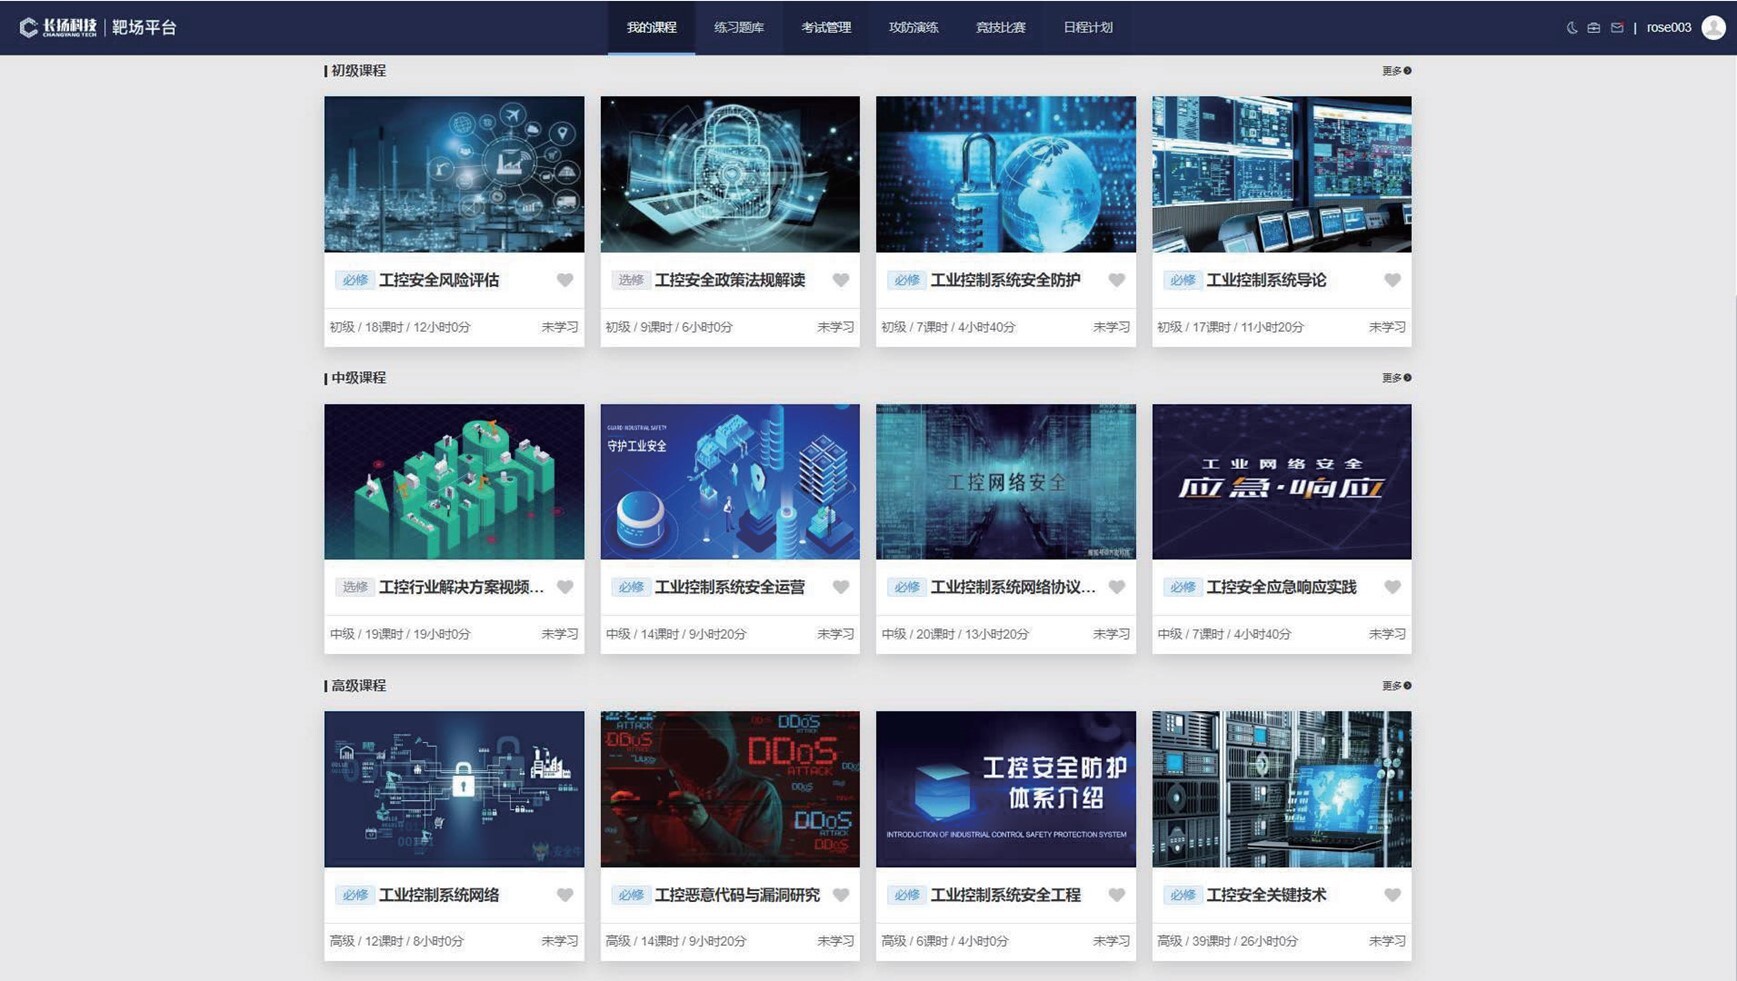Viewport: 1737px width, 981px height.
Task: Toggle the heart on 工业控制系统导论
Action: tap(1392, 280)
